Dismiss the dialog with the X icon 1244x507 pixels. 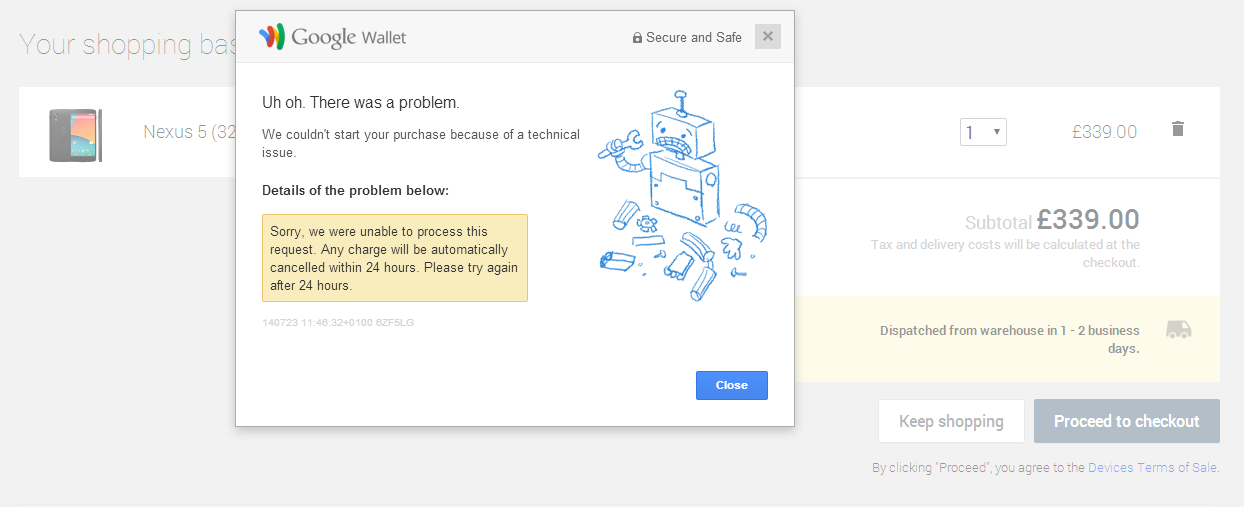[x=767, y=37]
